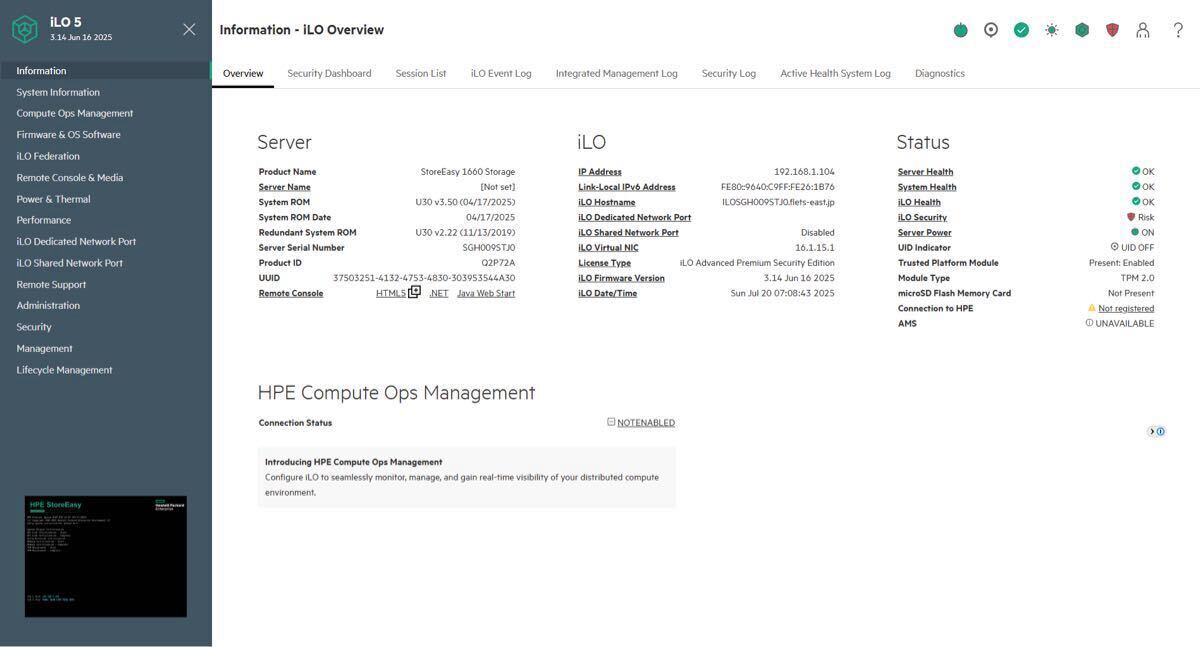Click the sun-shaped icon in header

1051,30
